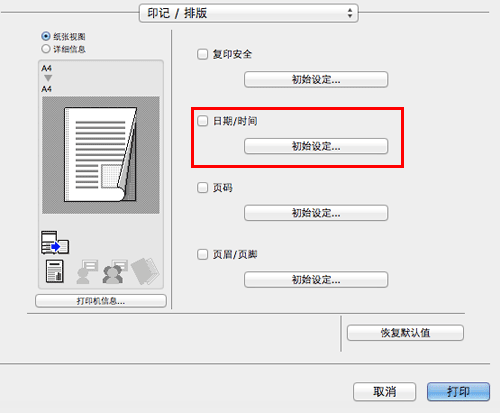Open 初始设定 for 页码
This screenshot has width=500, height=413.
pos(316,213)
